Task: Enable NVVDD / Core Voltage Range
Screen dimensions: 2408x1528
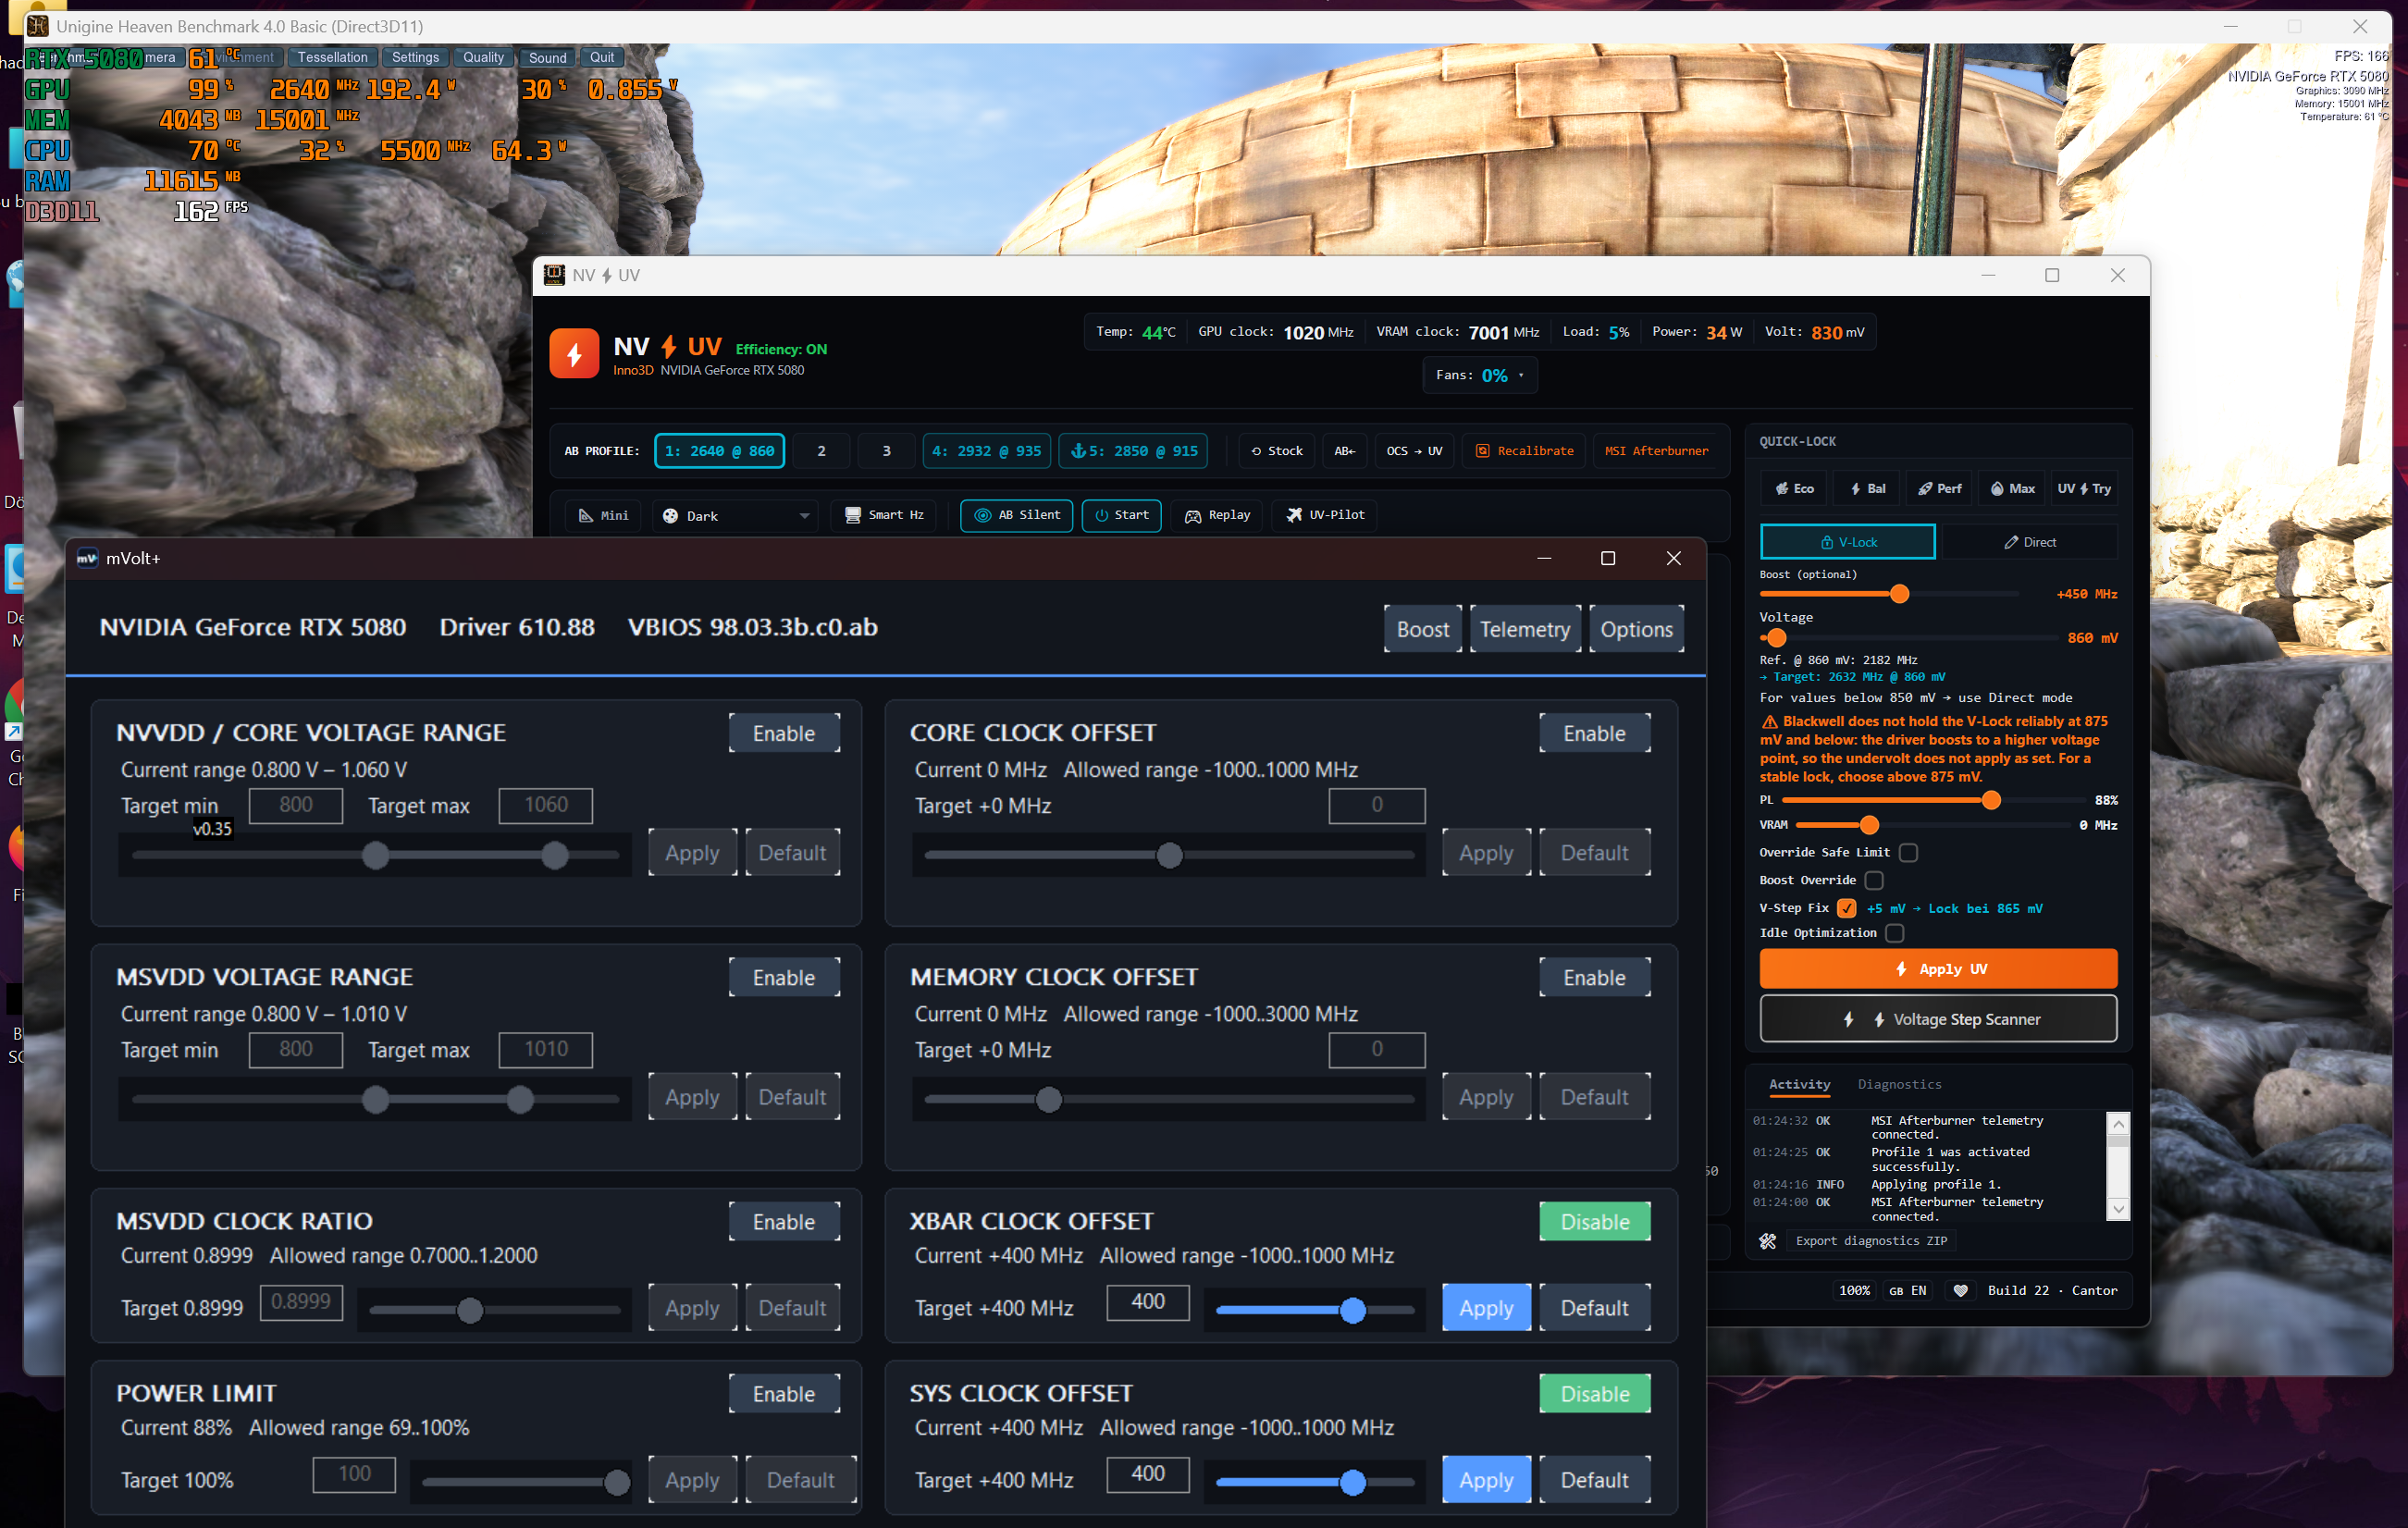Action: pos(784,734)
